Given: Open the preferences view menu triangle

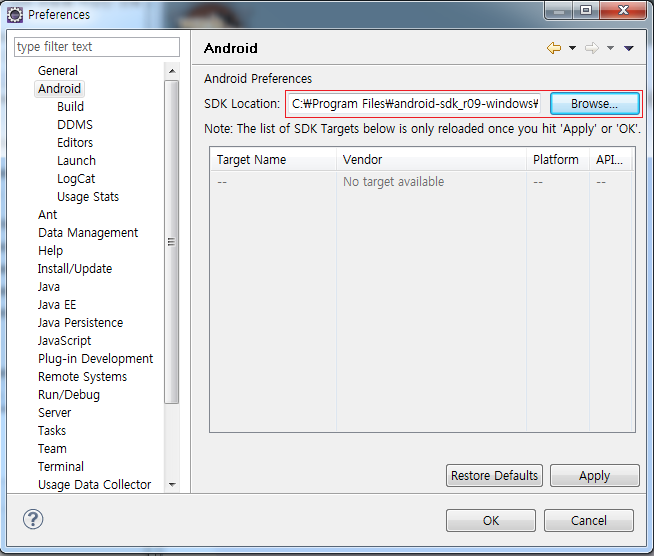Looking at the screenshot, I should click(x=629, y=48).
